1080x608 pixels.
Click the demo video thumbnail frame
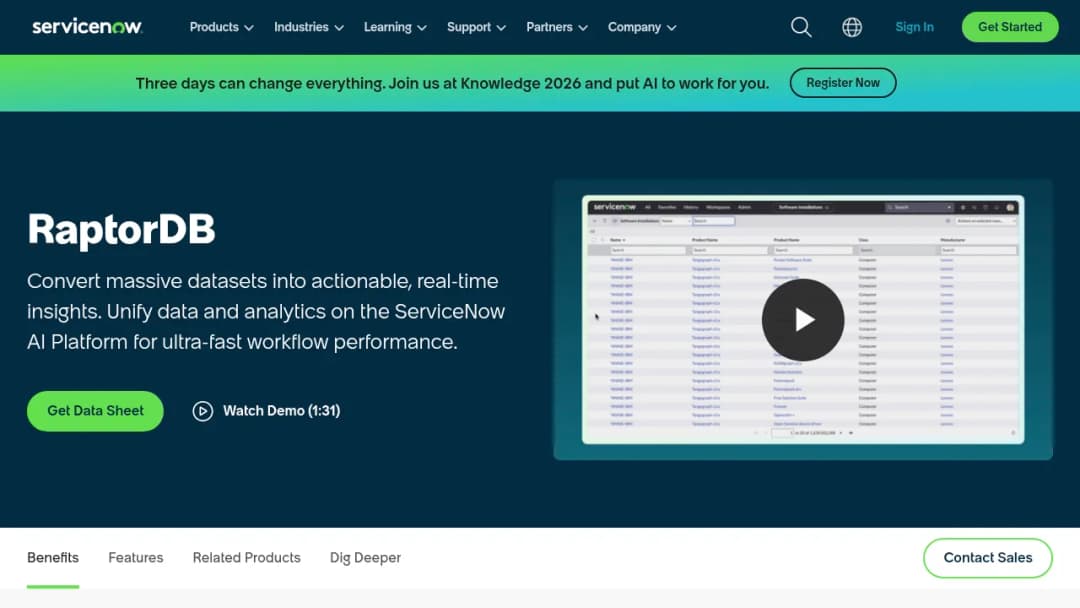click(802, 319)
